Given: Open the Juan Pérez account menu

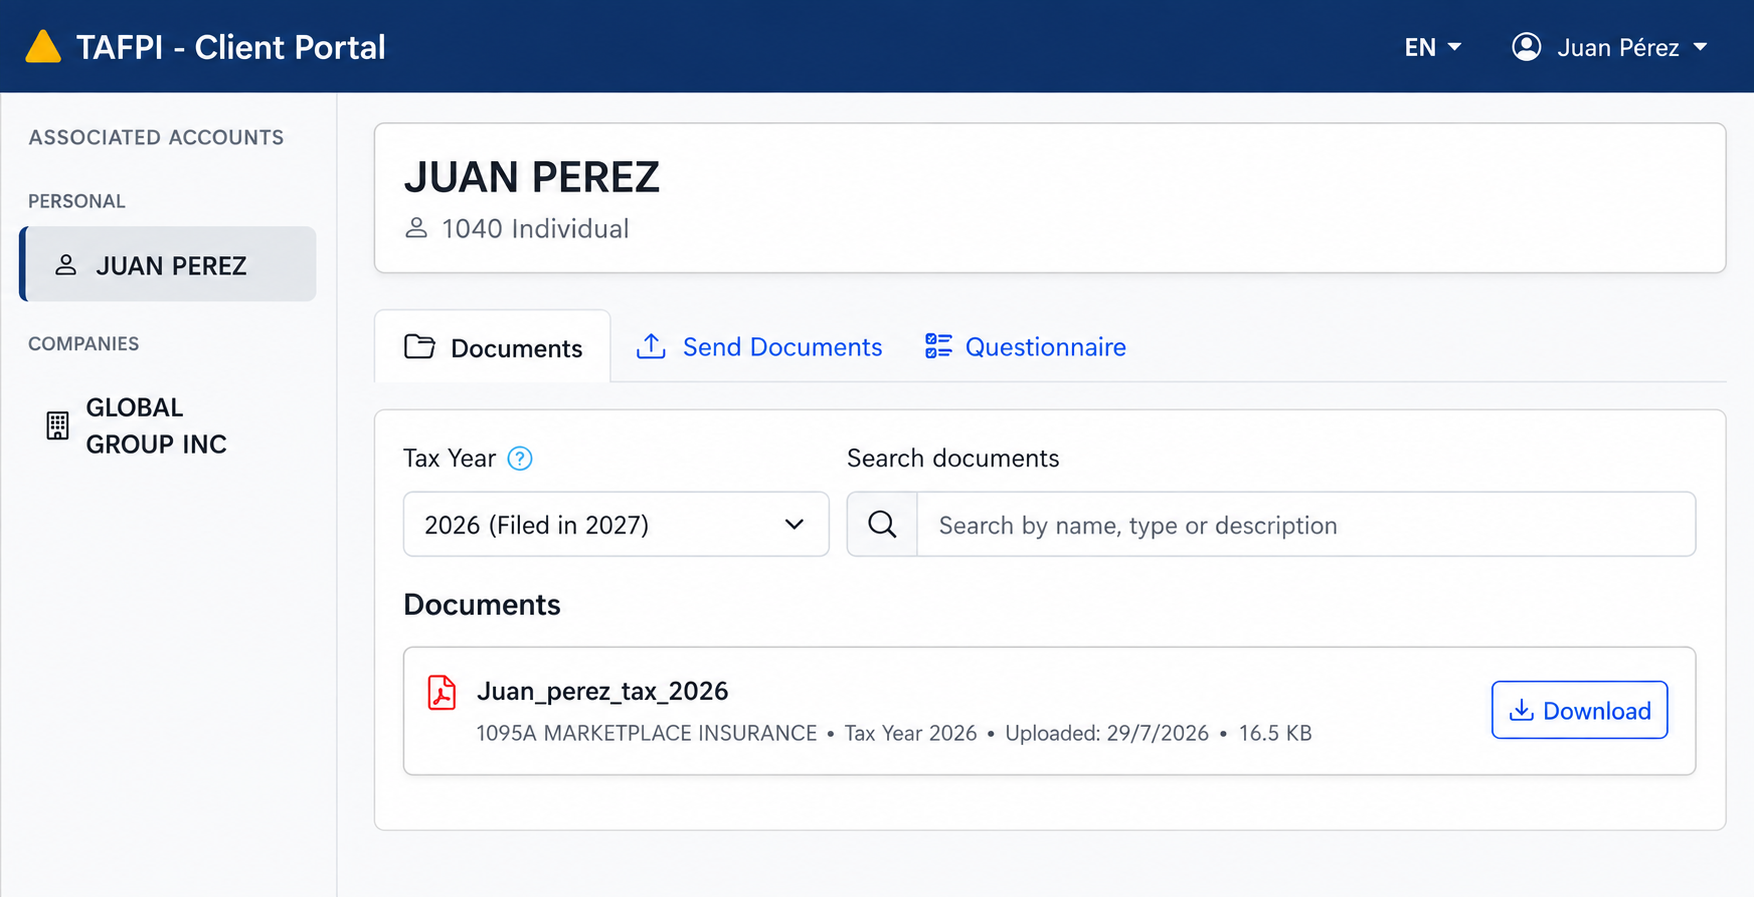Looking at the screenshot, I should (x=1610, y=47).
